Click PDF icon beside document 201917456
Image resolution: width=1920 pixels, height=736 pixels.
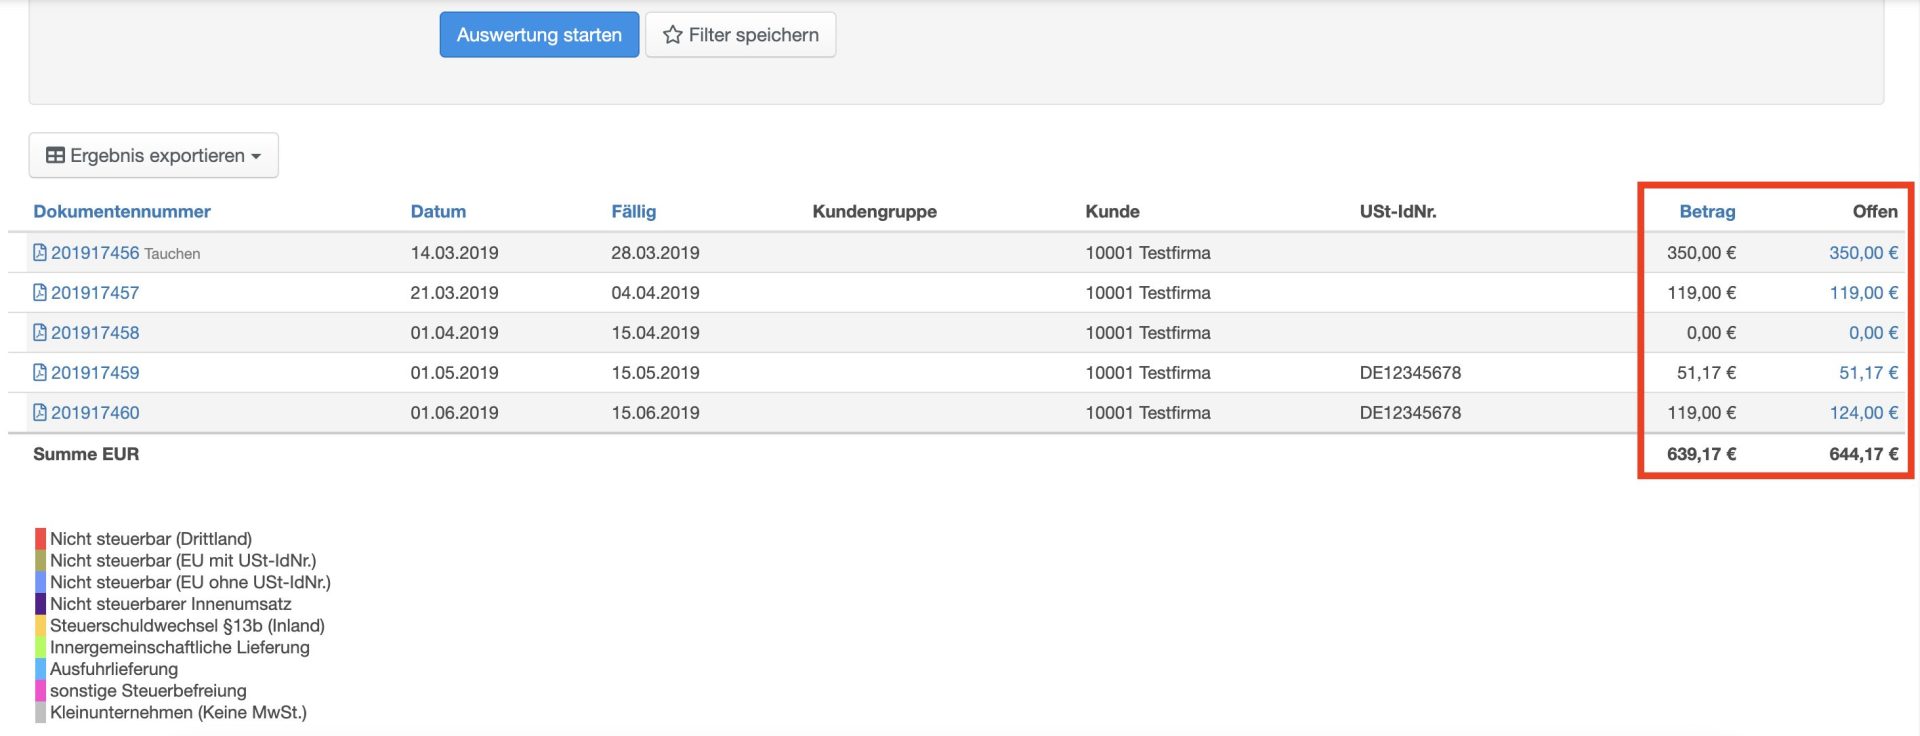[40, 253]
